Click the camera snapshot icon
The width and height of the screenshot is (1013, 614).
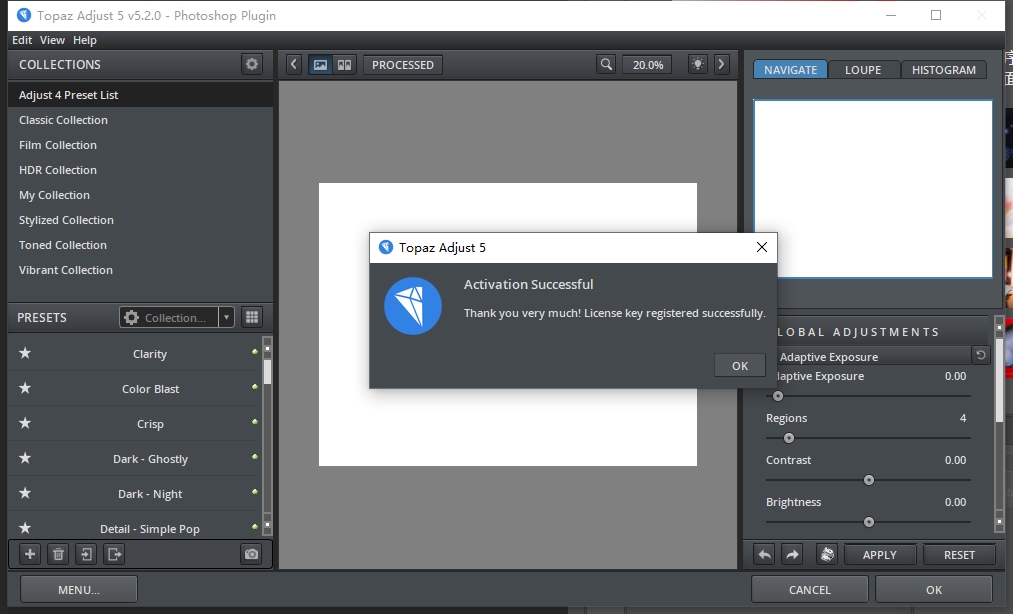(x=252, y=554)
